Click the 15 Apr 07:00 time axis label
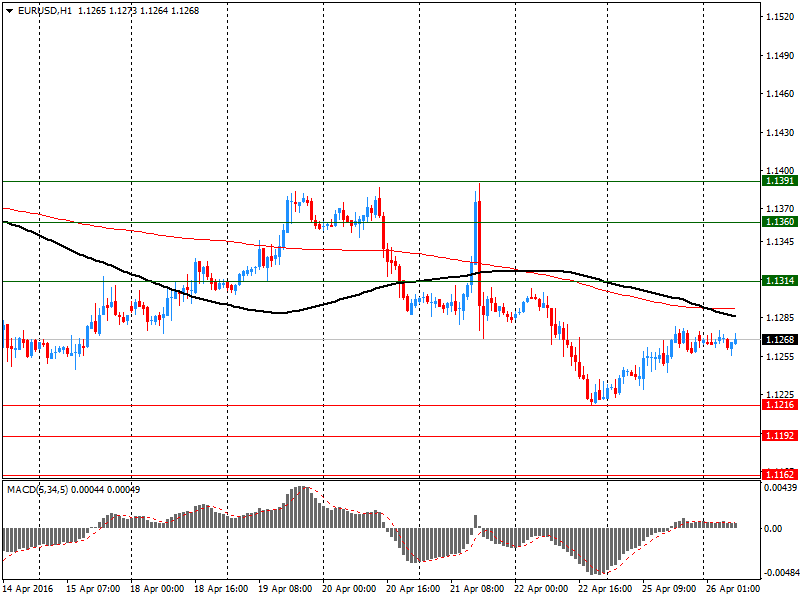 (x=93, y=589)
